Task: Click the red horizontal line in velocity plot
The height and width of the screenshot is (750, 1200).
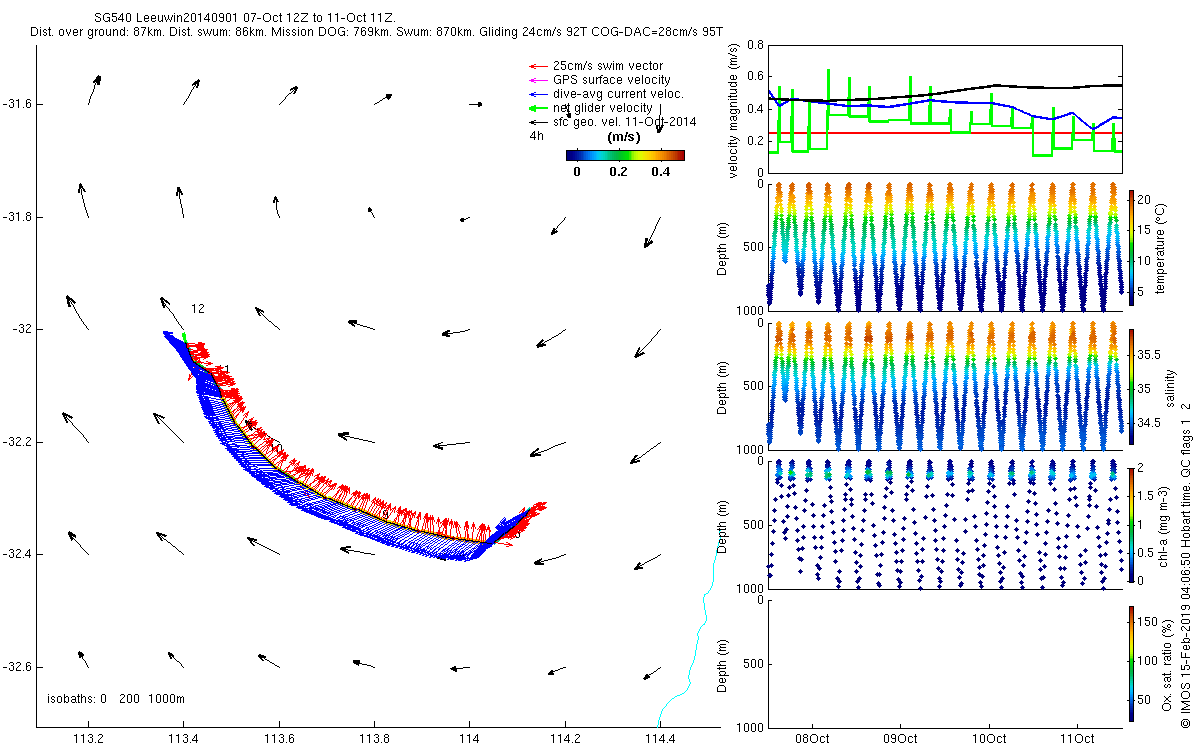Action: [944, 133]
